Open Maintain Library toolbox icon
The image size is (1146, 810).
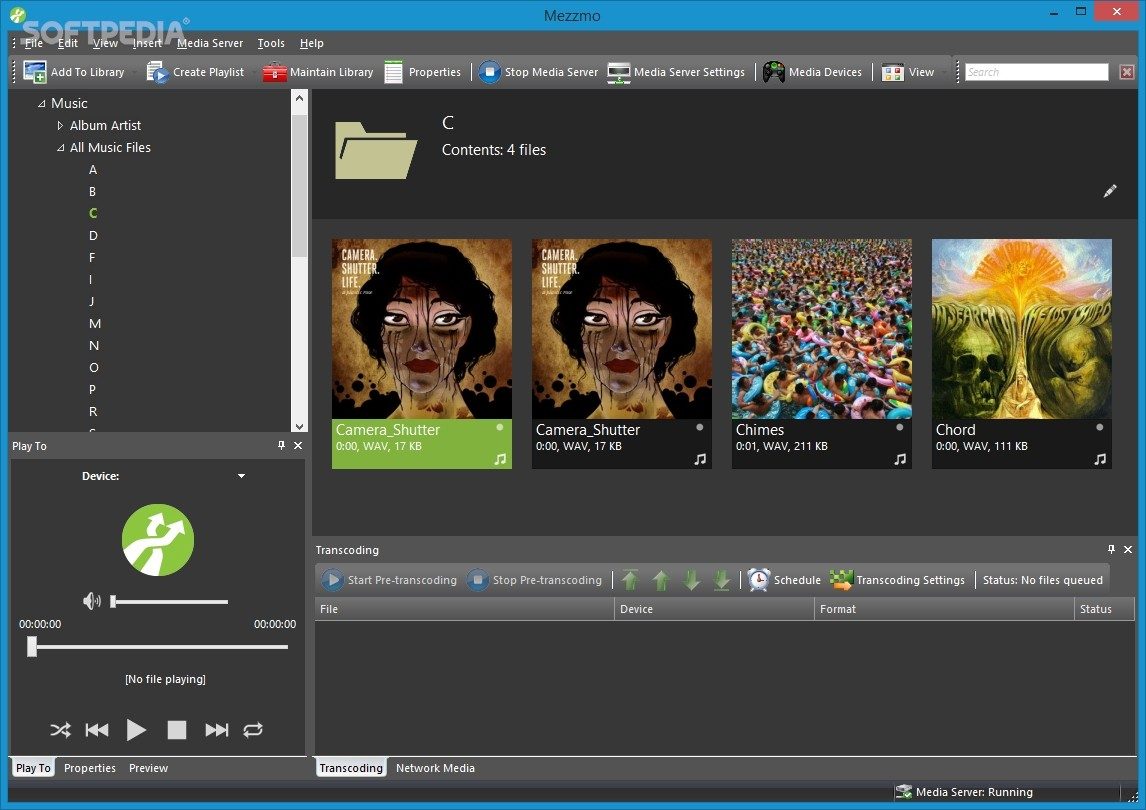coord(274,72)
